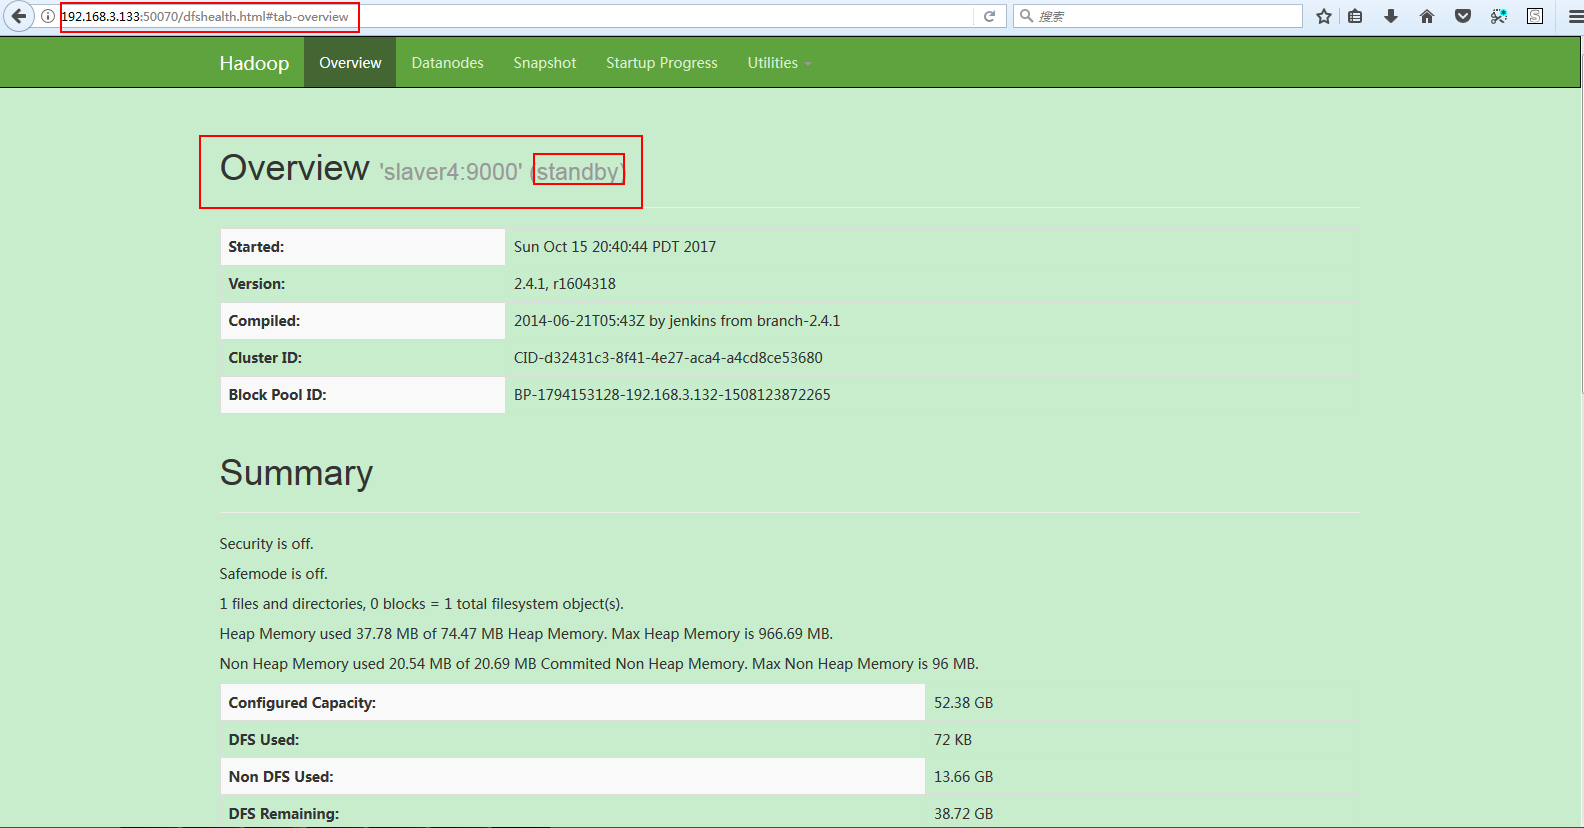1584x828 pixels.
Task: Click the address bar URL field
Action: [x=600, y=16]
